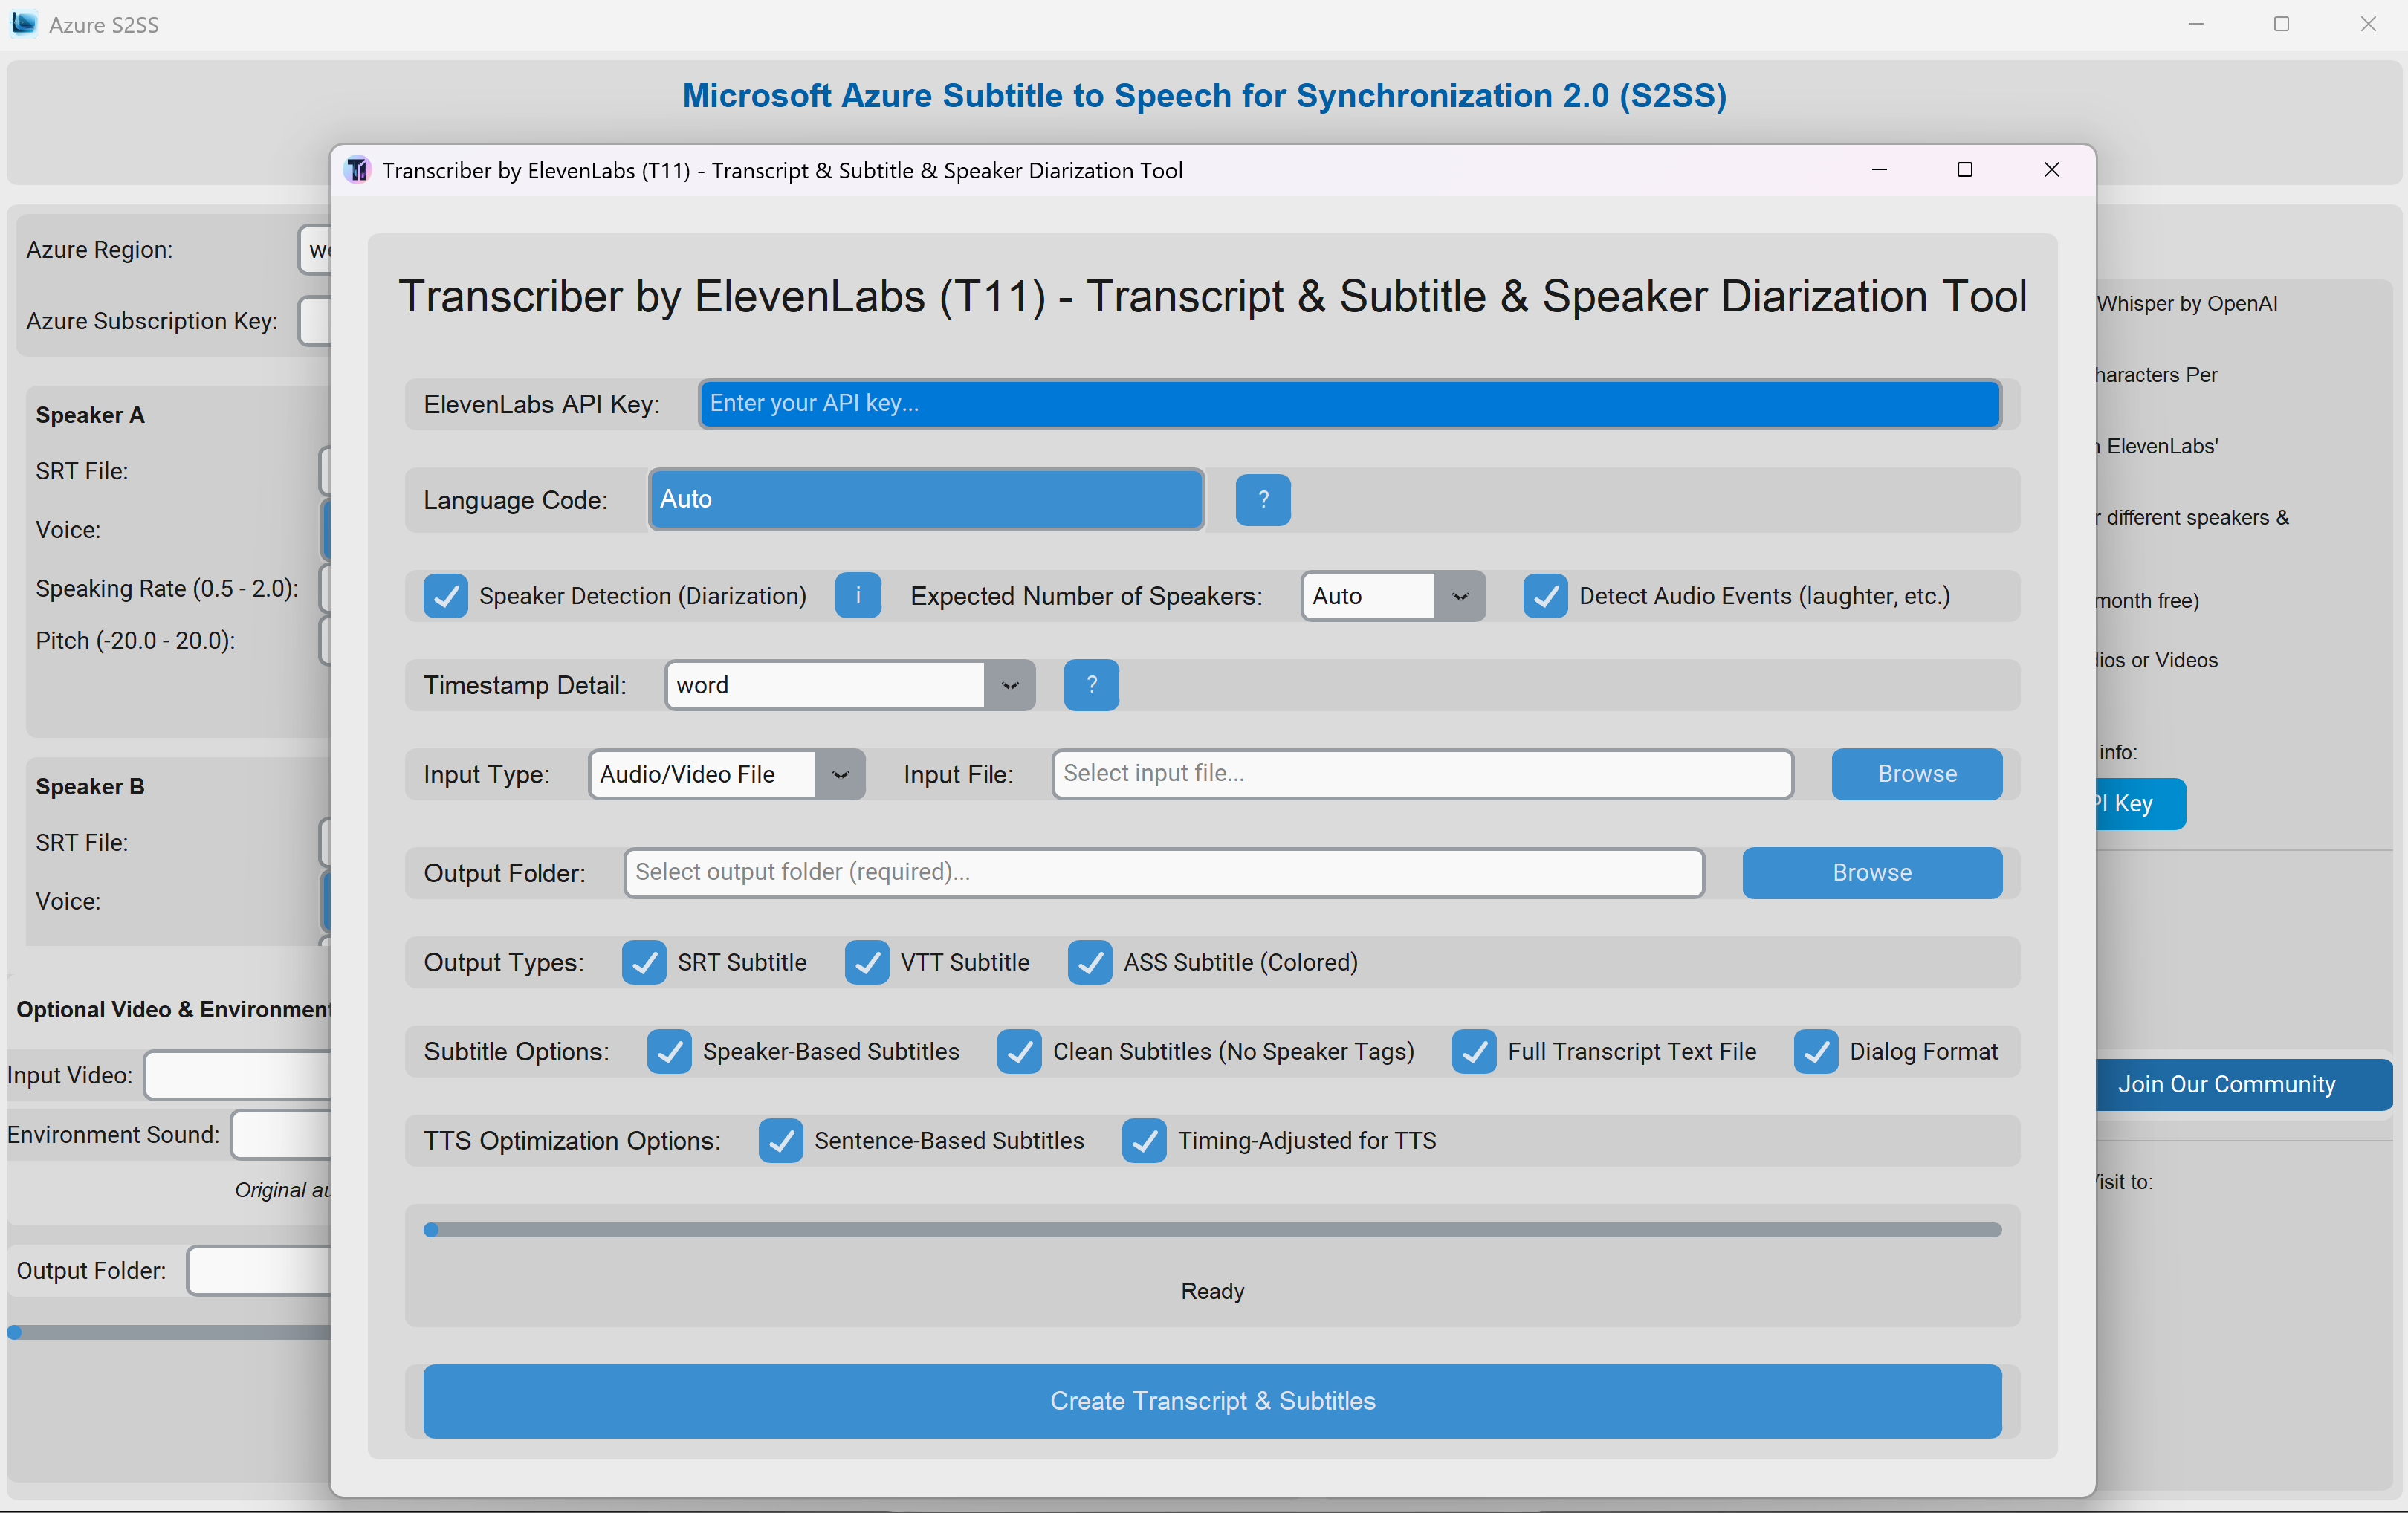The image size is (2408, 1513).
Task: Toggle the VTT Subtitle output type
Action: point(866,962)
